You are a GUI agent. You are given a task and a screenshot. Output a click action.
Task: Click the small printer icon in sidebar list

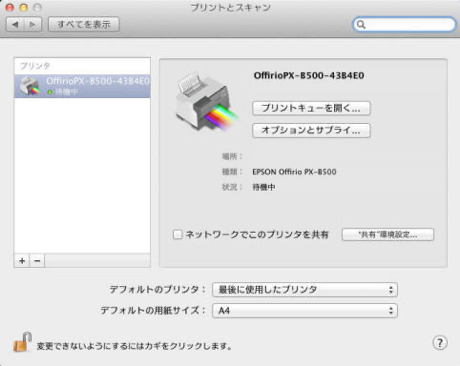click(29, 86)
